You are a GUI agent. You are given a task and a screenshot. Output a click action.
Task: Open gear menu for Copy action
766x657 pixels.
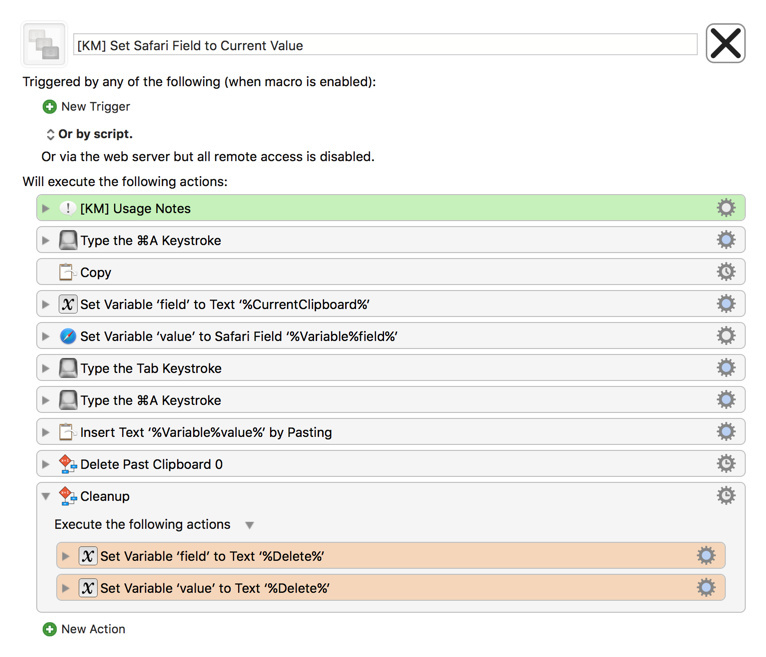tap(726, 272)
